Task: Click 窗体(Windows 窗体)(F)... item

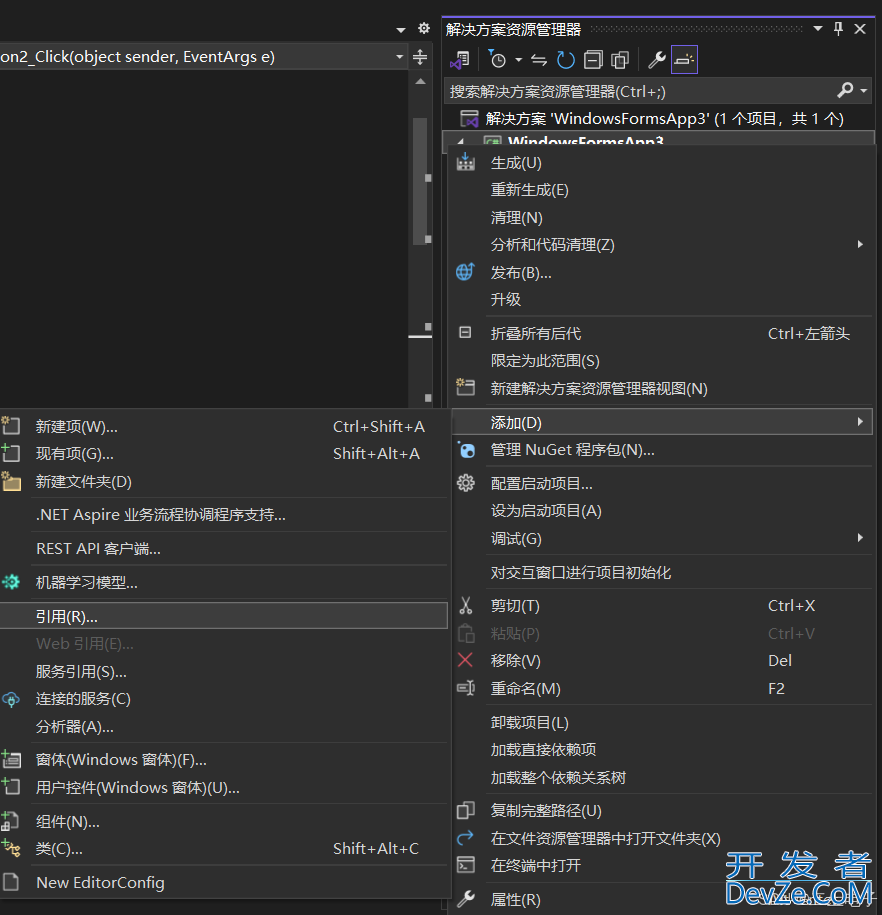Action: coord(224,760)
